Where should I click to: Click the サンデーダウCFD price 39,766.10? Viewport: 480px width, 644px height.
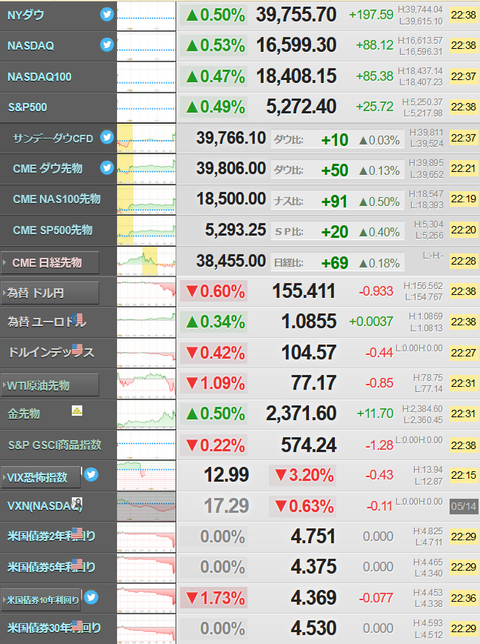[x=231, y=138]
